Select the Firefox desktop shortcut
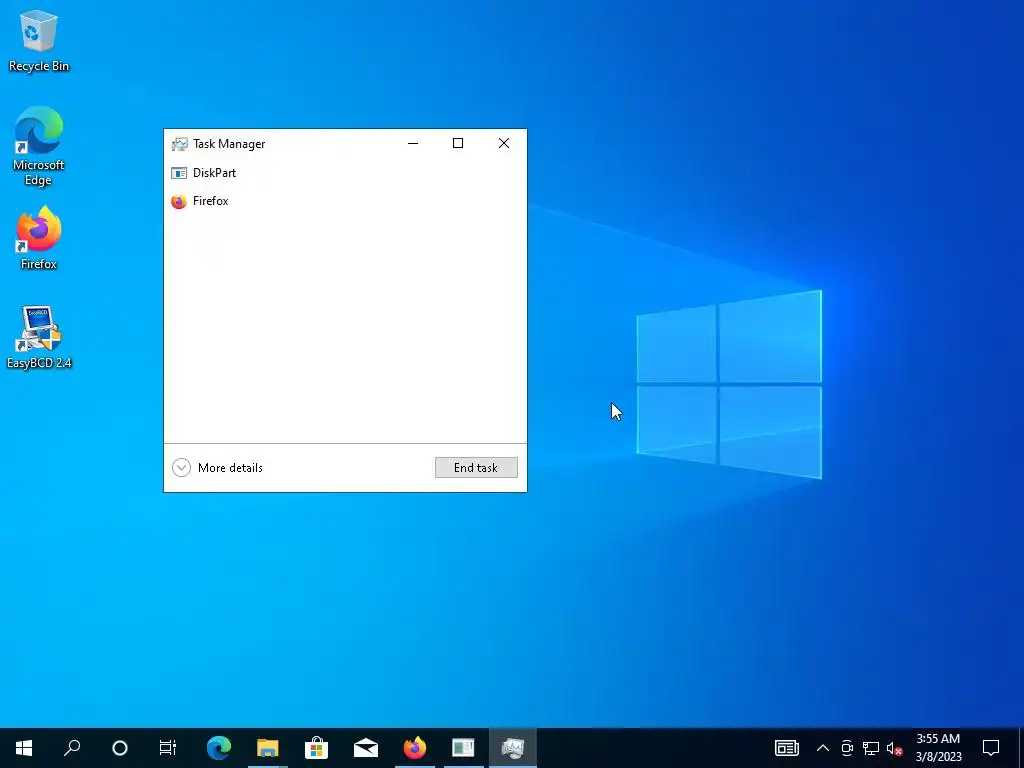This screenshot has height=768, width=1024. click(x=39, y=238)
